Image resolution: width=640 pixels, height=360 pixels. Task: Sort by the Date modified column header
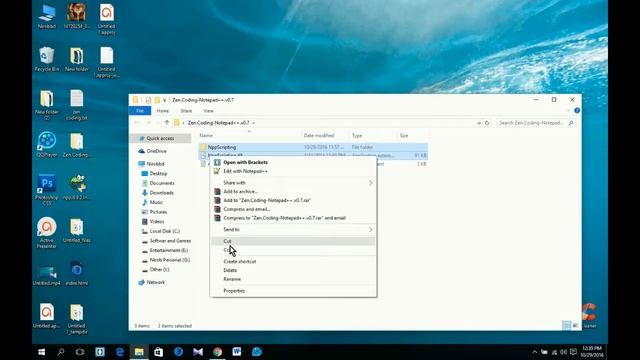[x=318, y=136]
